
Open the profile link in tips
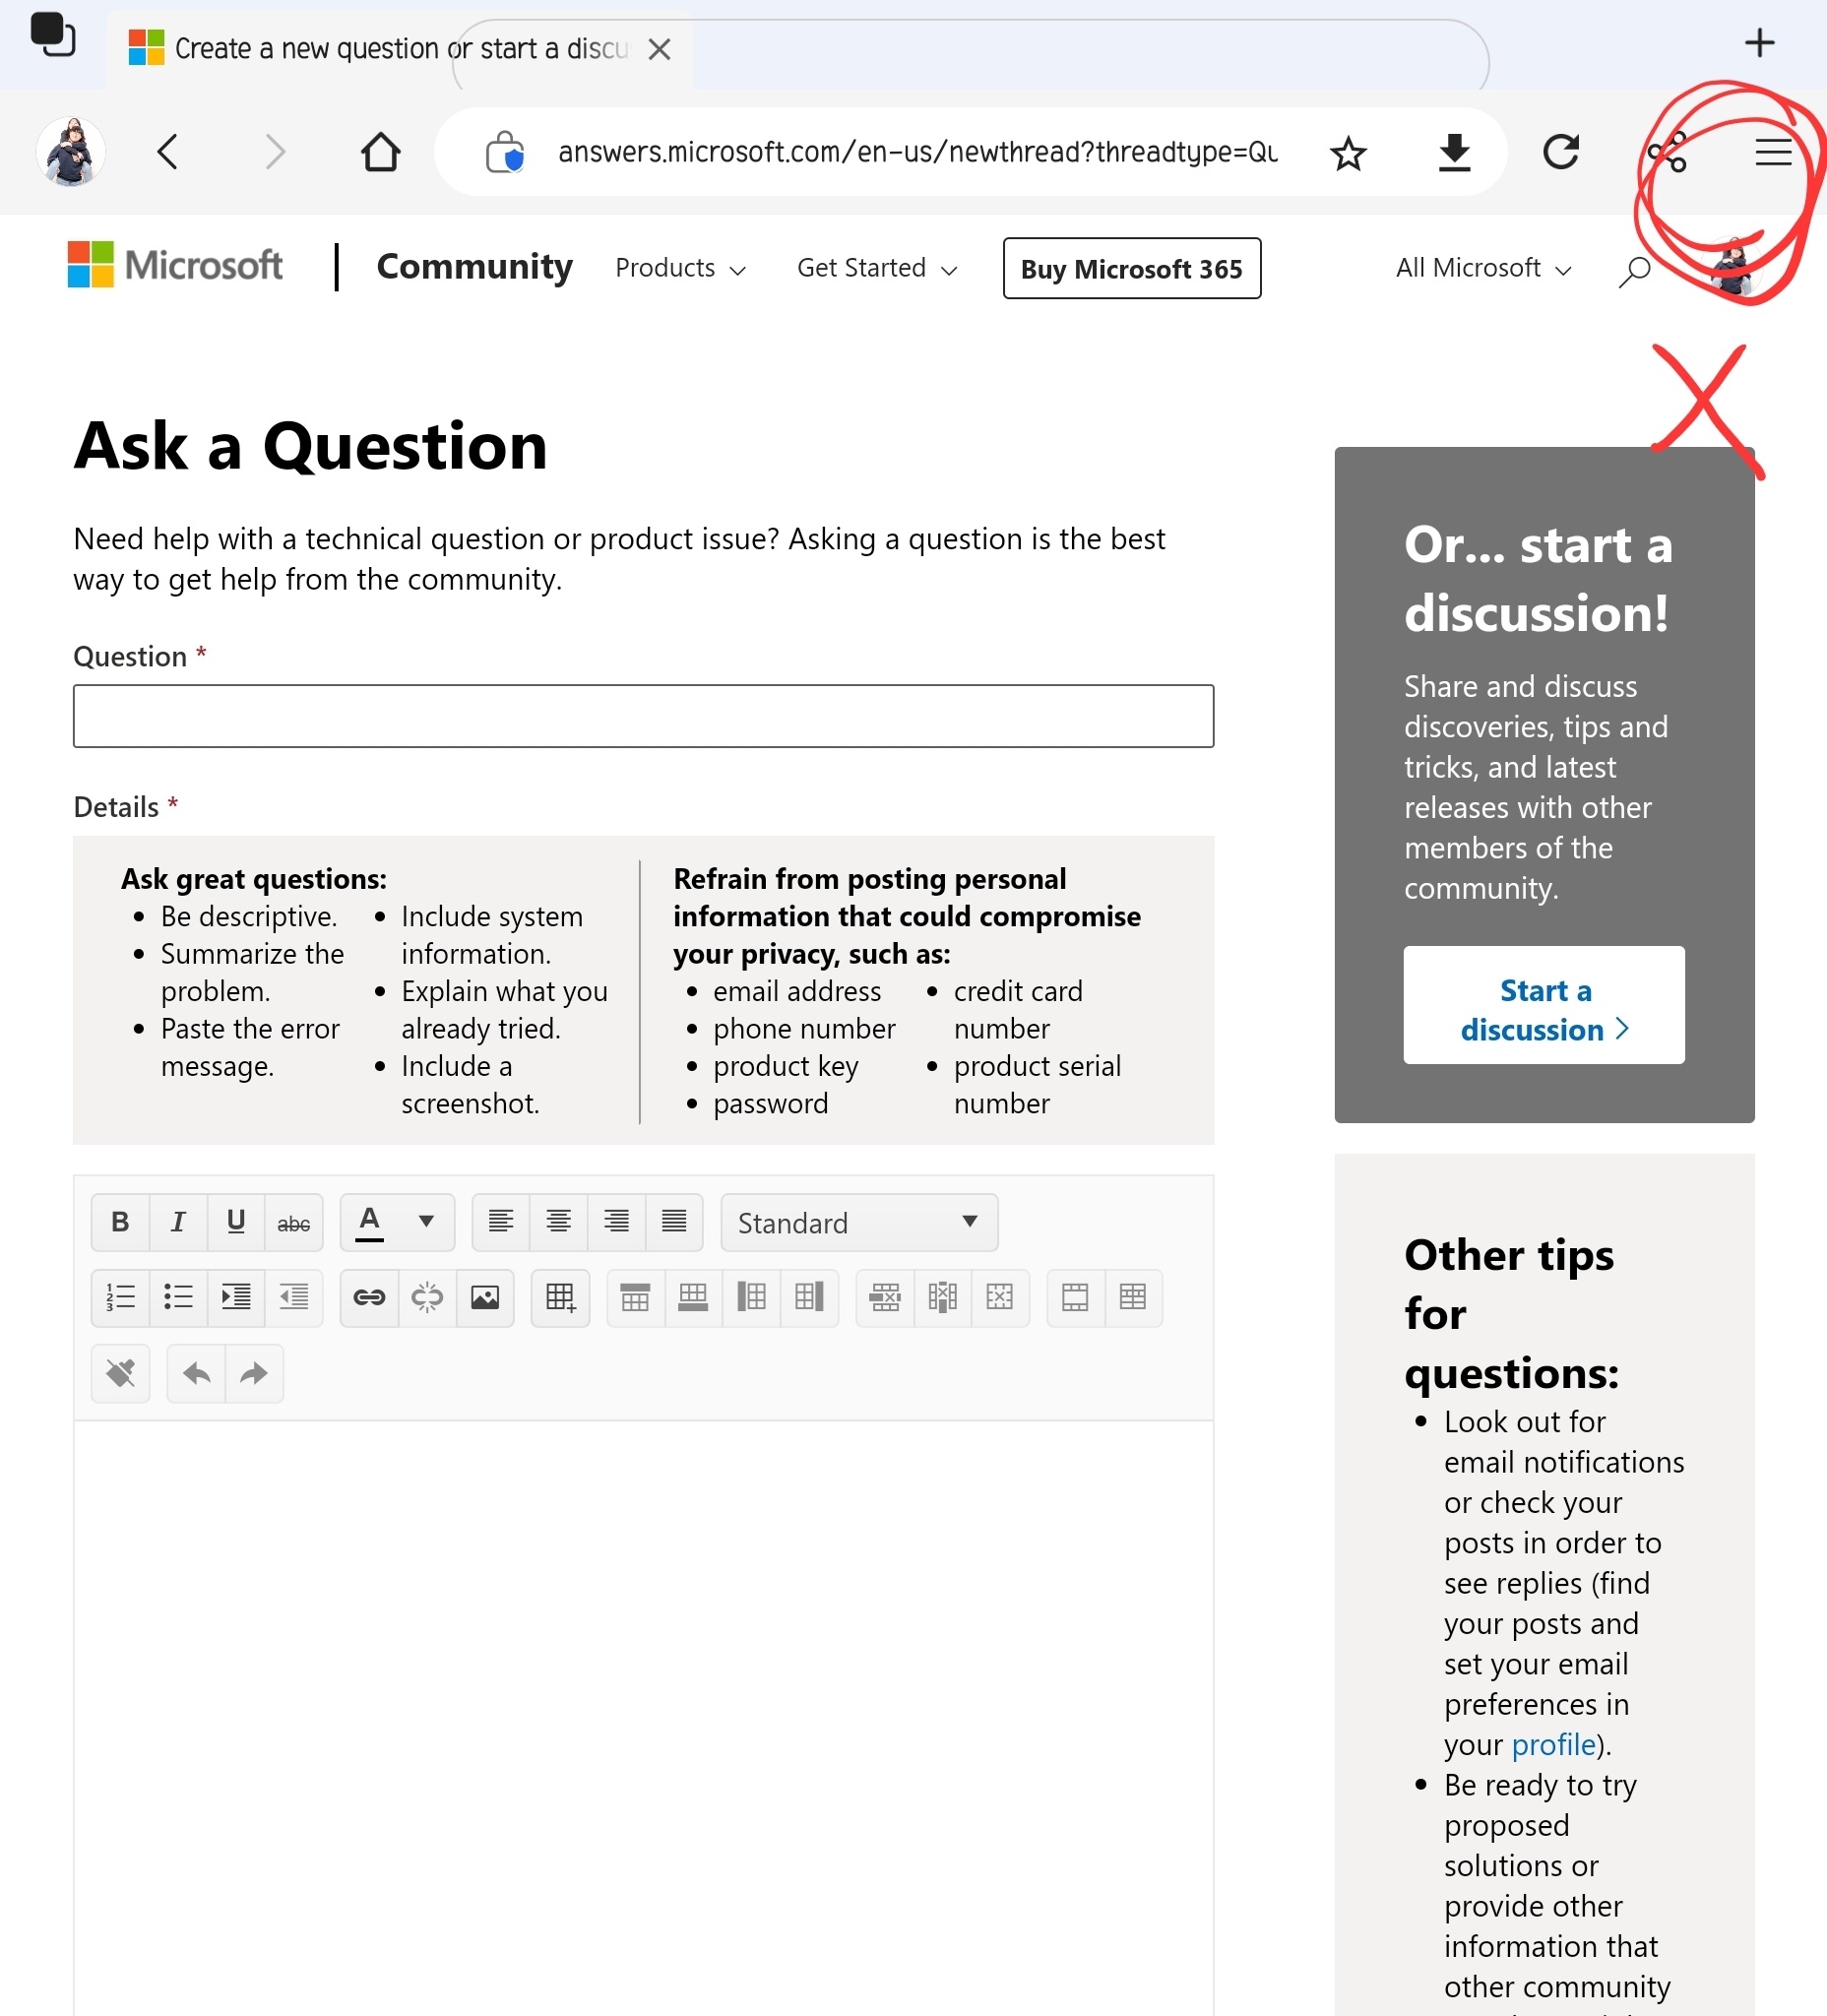(x=1553, y=1744)
